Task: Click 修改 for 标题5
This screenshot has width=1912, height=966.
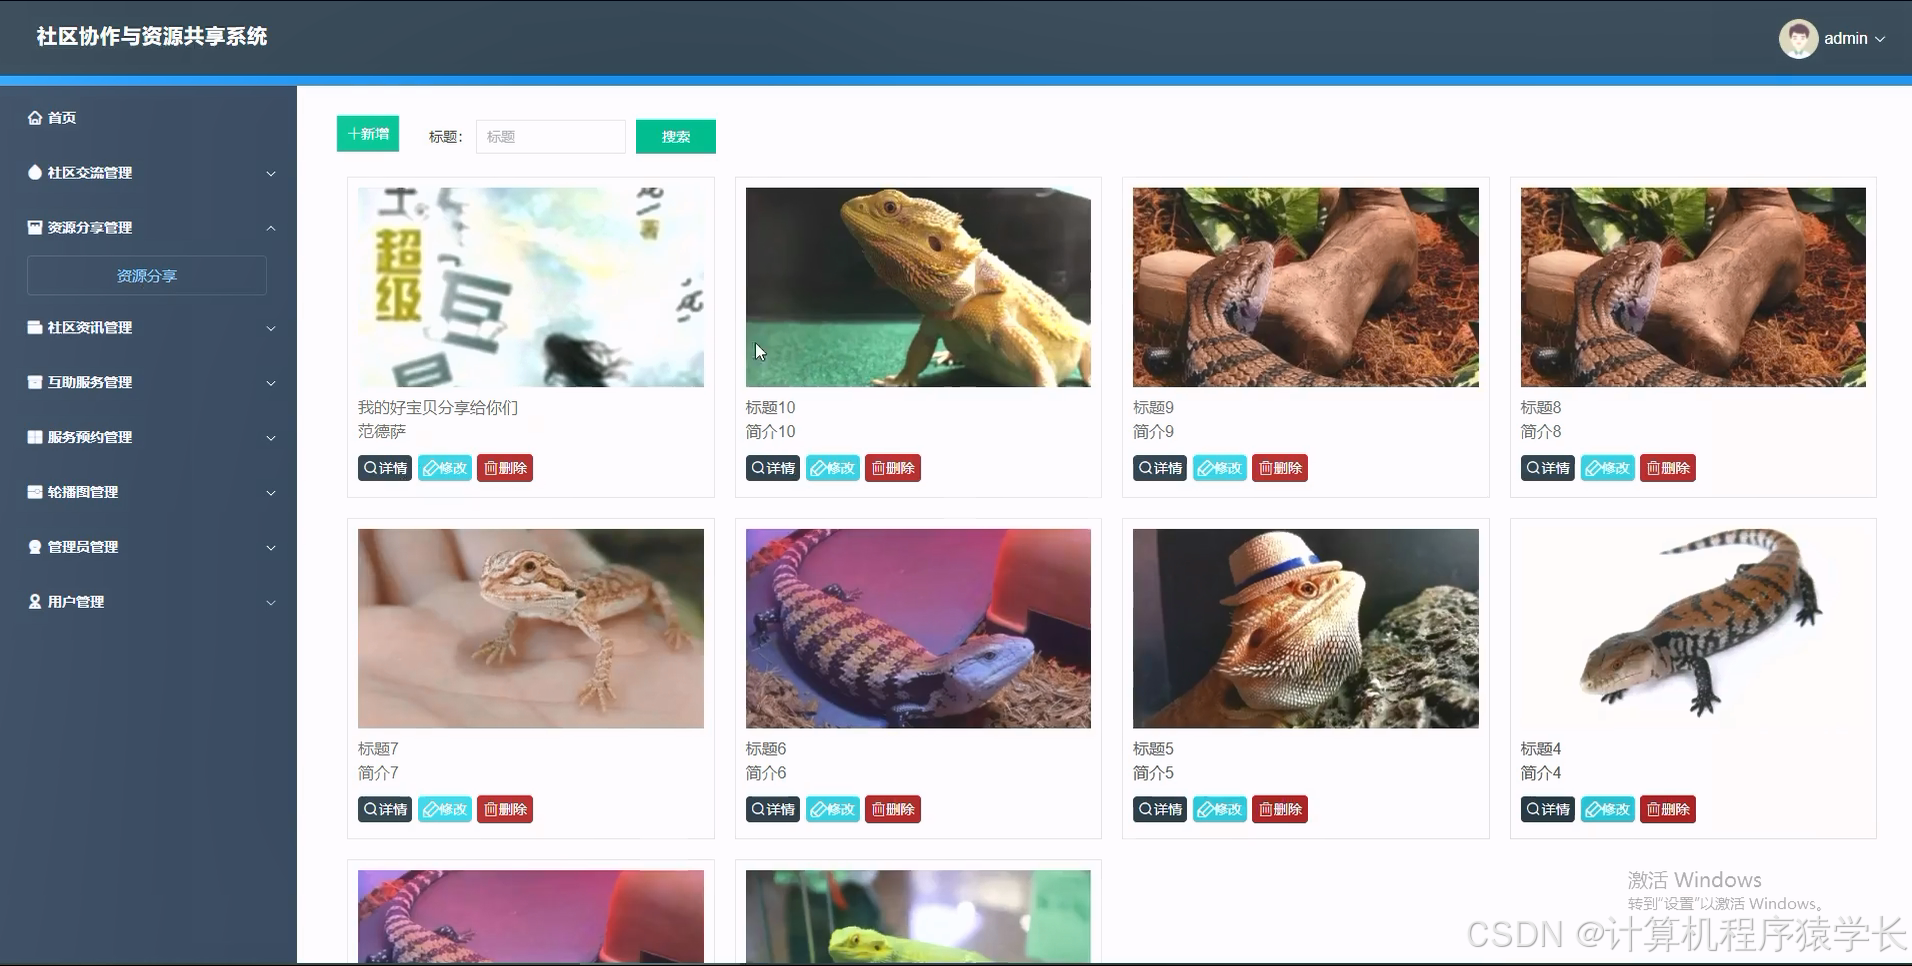Action: 1220,809
